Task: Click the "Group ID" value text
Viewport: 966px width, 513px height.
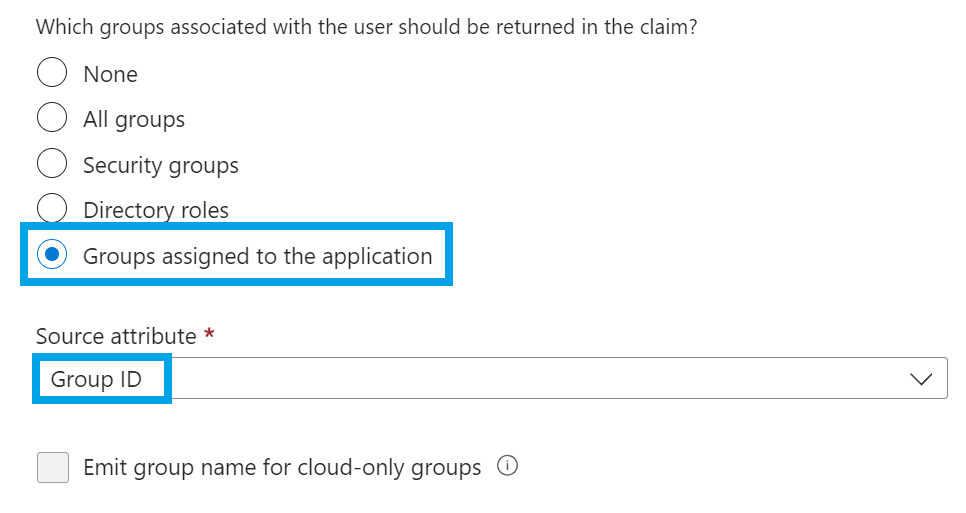Action: [x=96, y=379]
